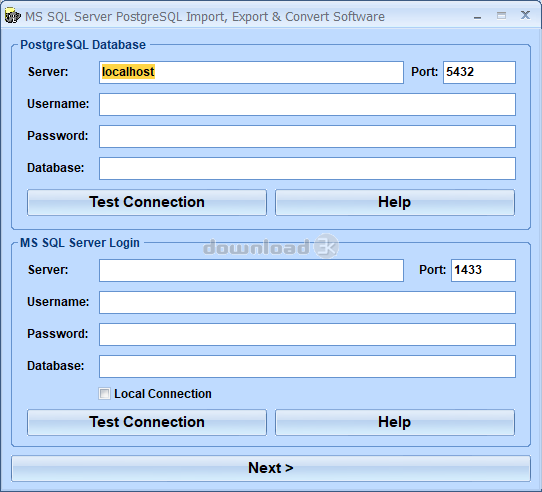Maximize the window using the title bar
542x492 pixels.
[501, 16]
